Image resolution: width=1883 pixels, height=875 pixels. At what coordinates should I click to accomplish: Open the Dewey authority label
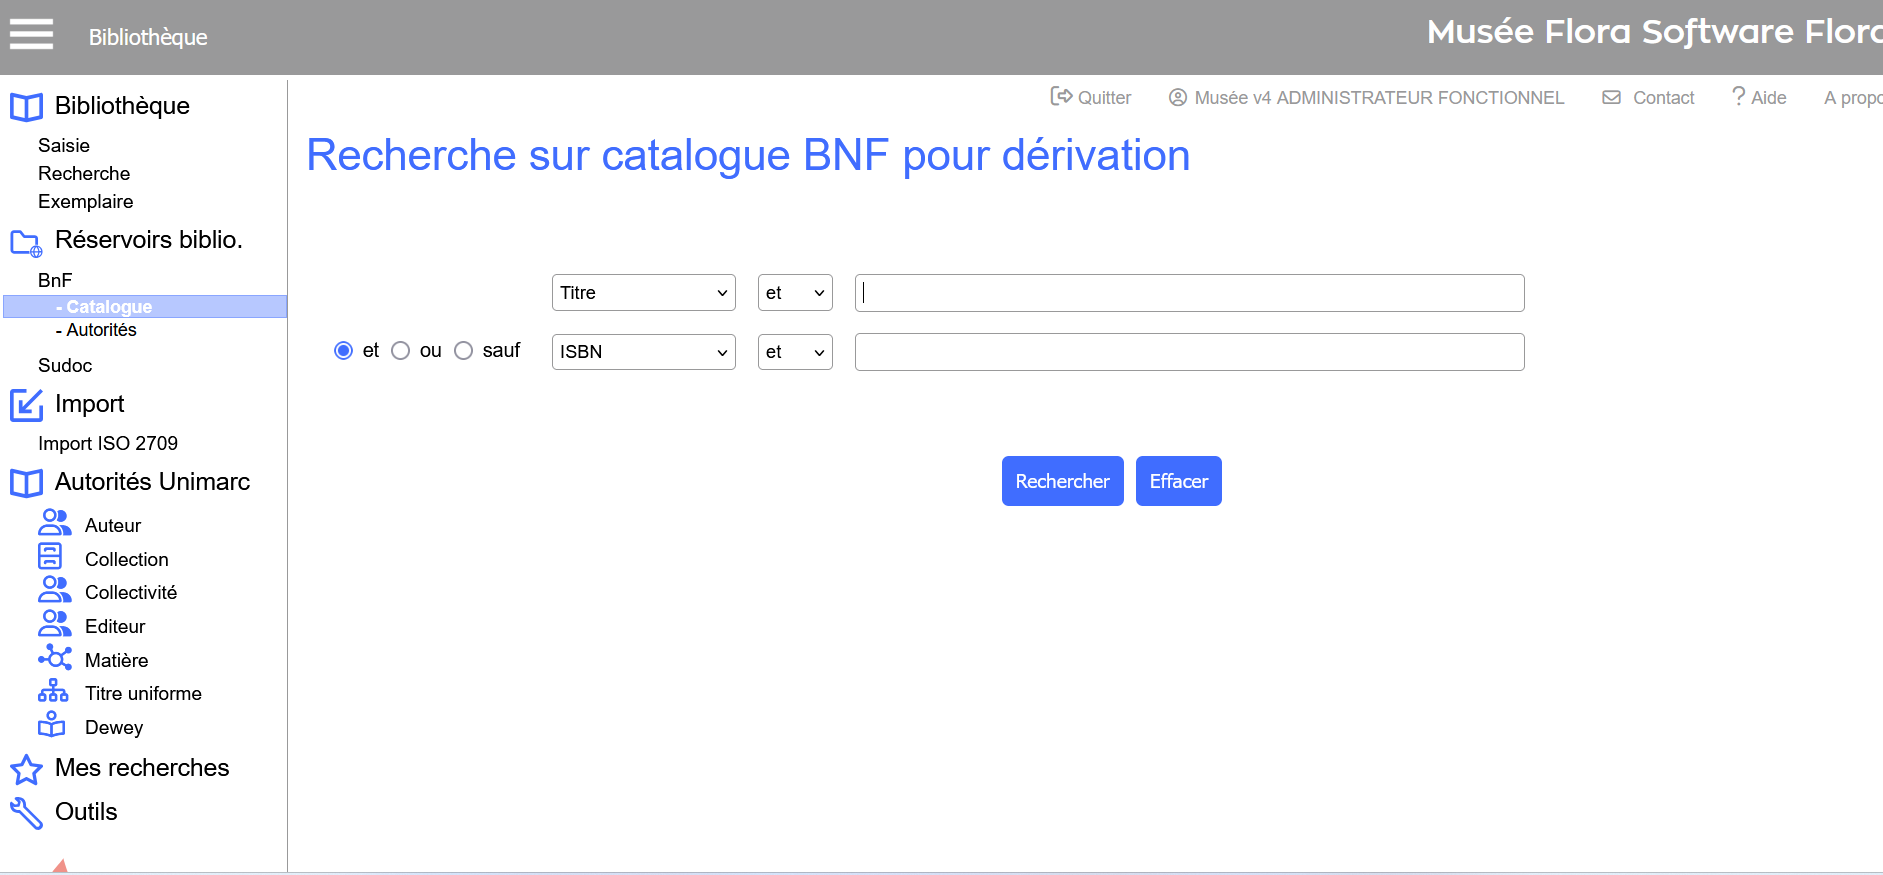(x=114, y=728)
